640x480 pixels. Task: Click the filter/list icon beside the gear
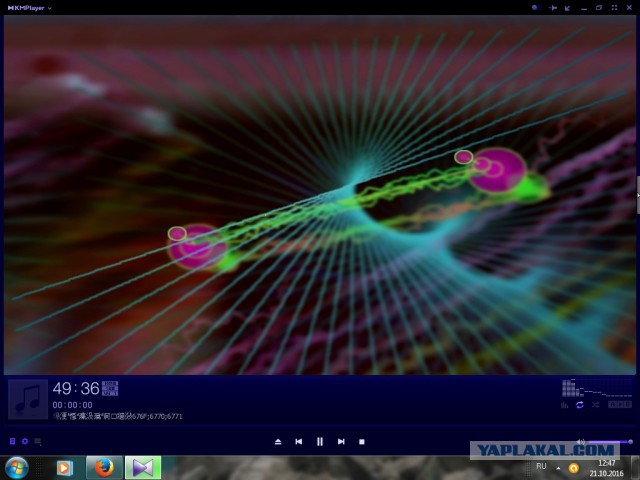coord(38,441)
